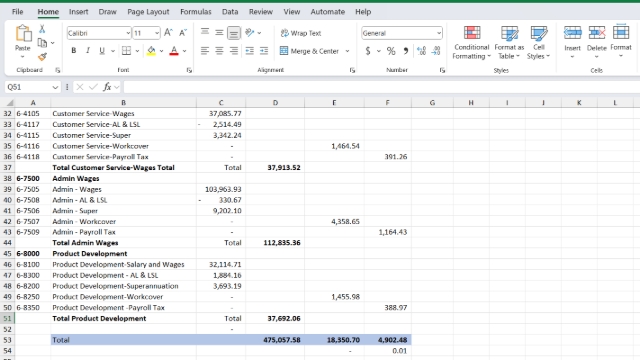Select column D header
The width and height of the screenshot is (640, 360).
click(275, 103)
